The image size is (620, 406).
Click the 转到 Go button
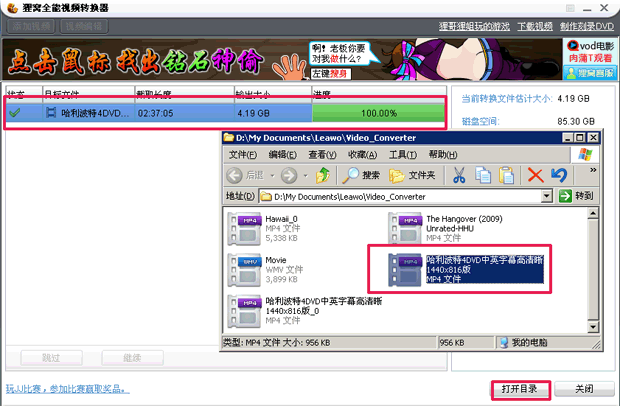coord(576,196)
